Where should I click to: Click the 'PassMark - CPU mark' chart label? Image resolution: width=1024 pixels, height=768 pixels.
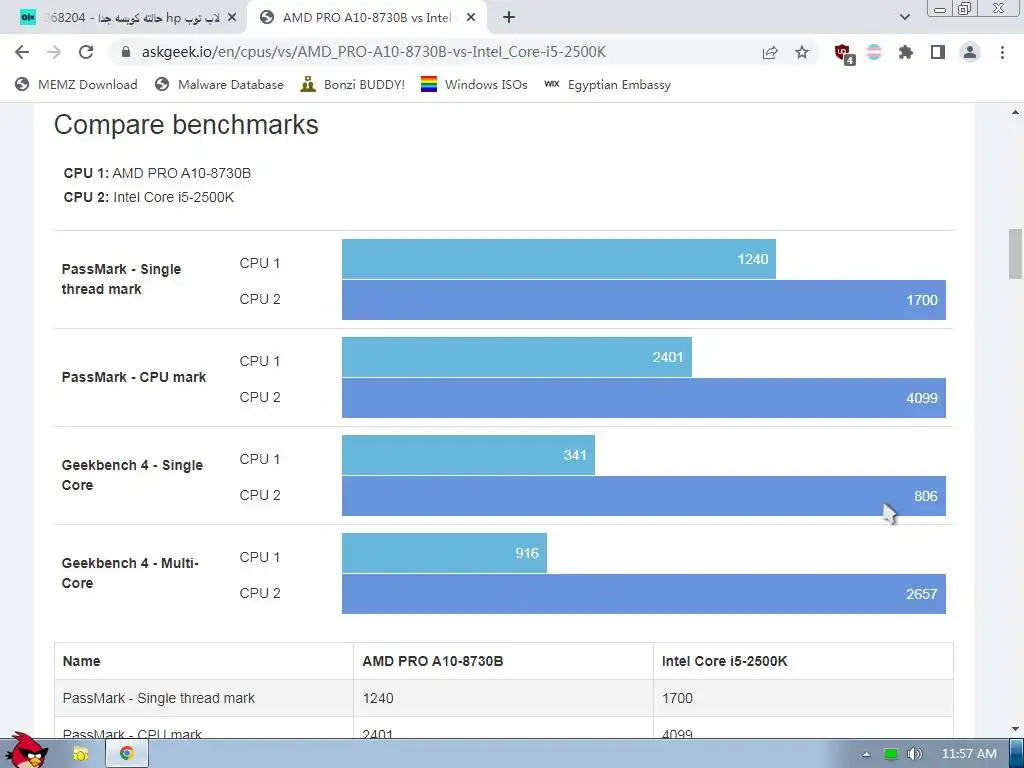pyautogui.click(x=134, y=377)
